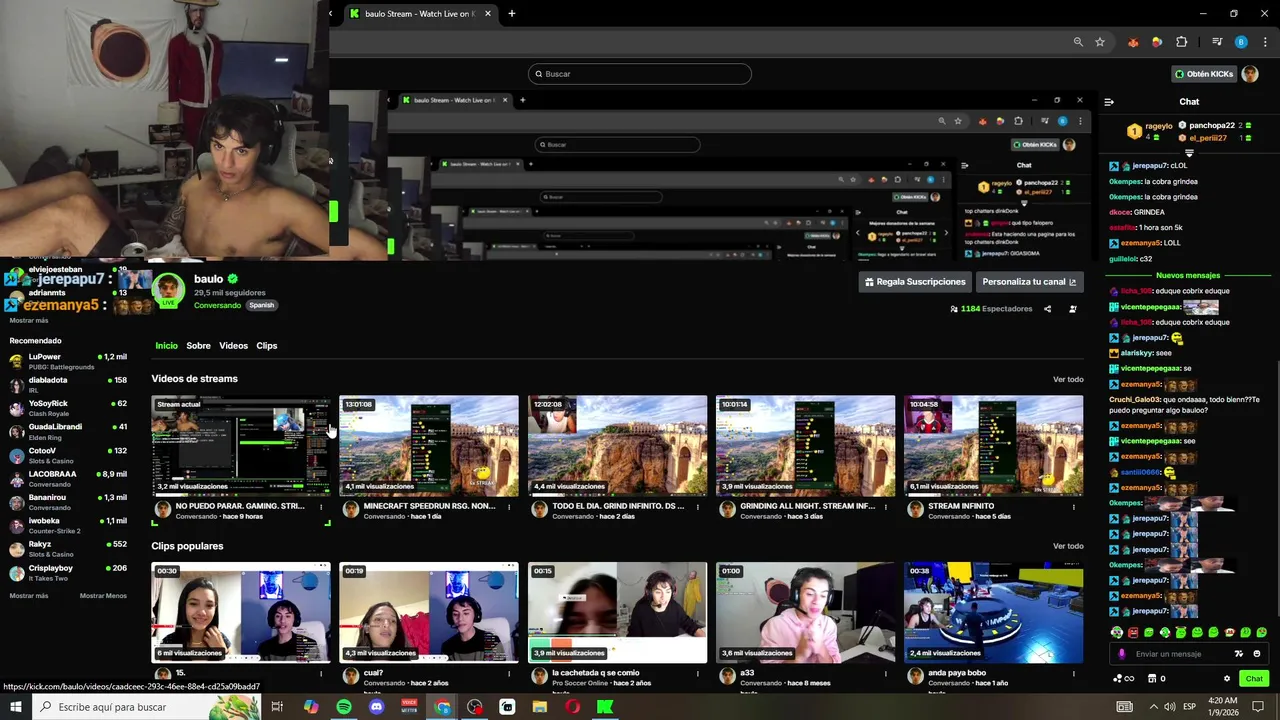Open channel points infinity icon
The image size is (1280, 720).
click(1124, 678)
